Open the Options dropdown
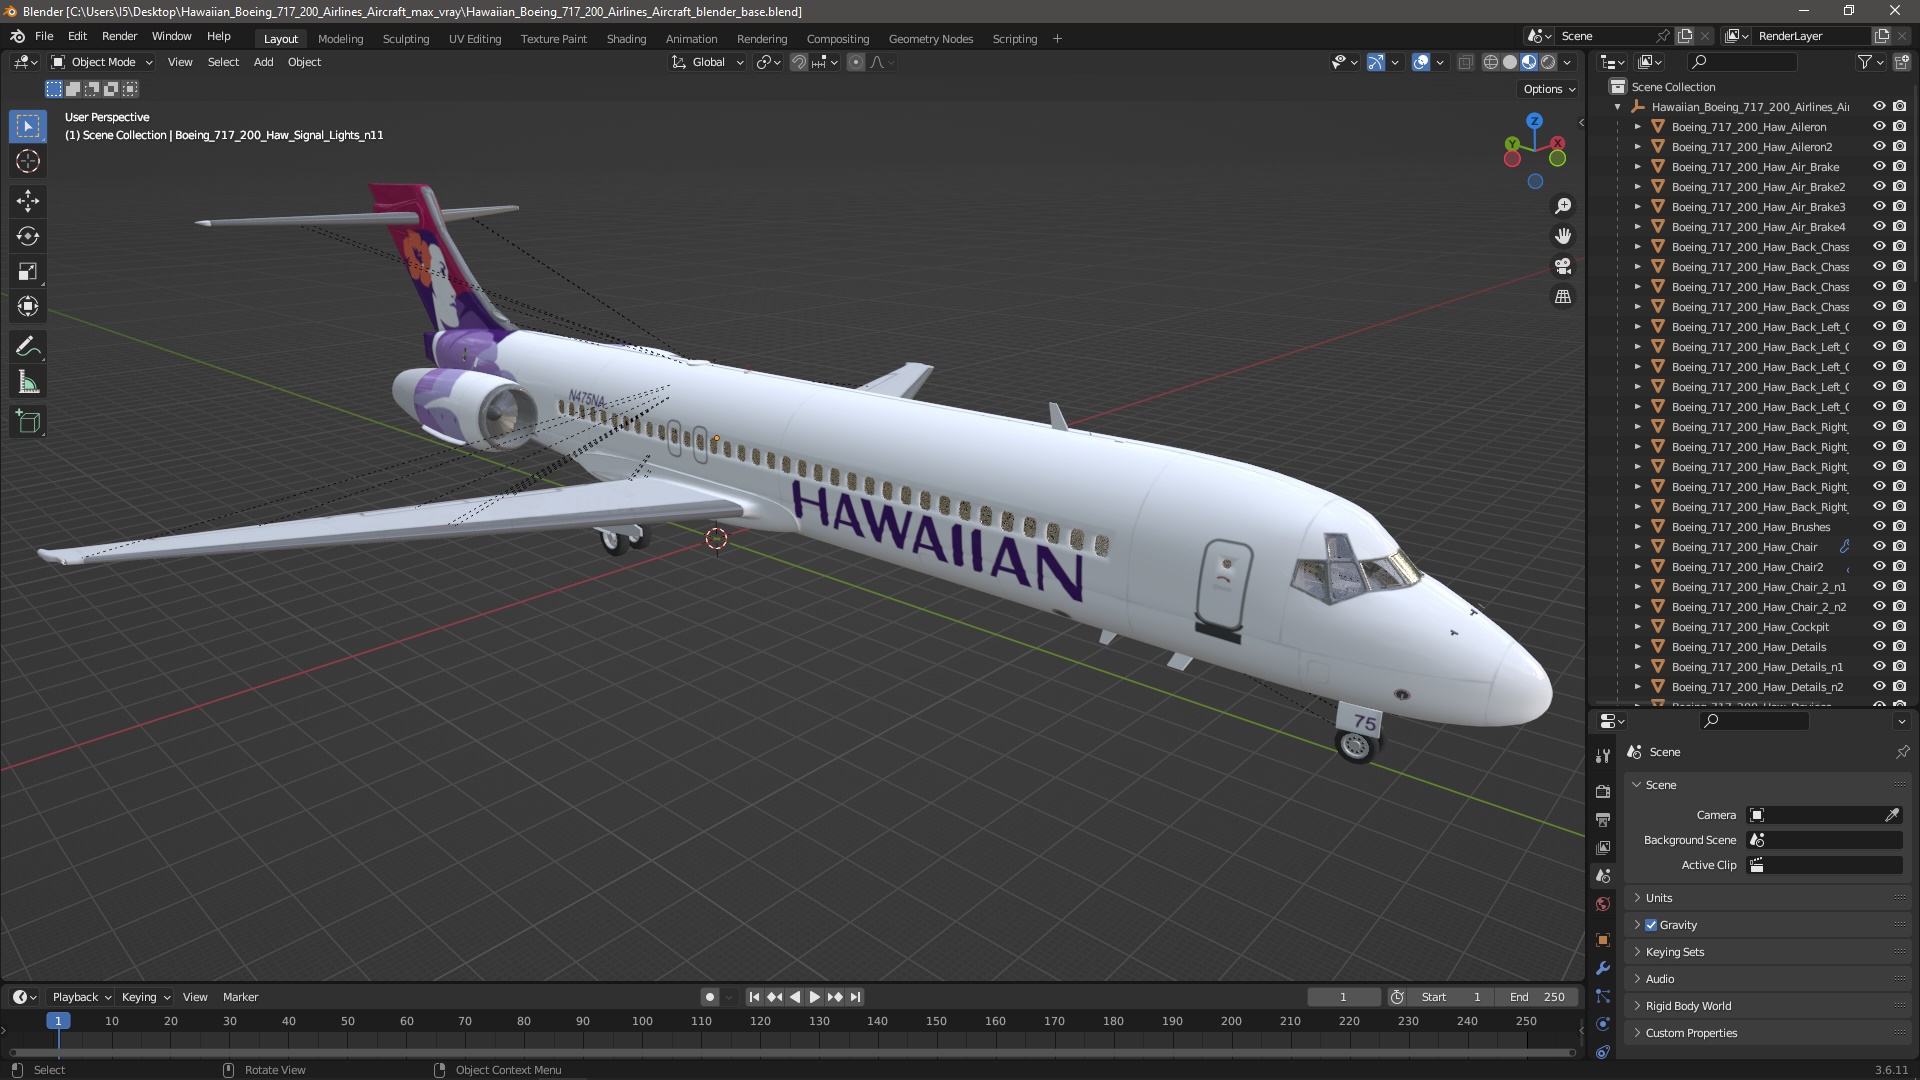 click(1549, 89)
